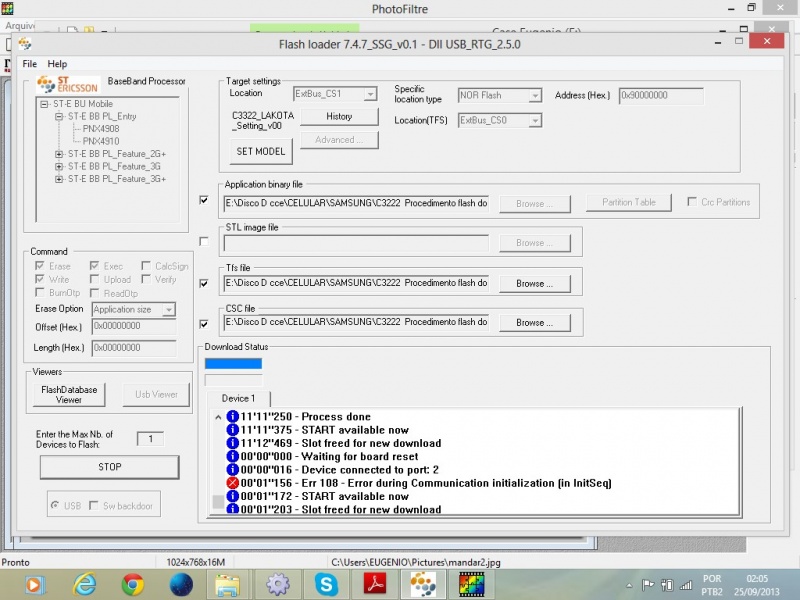Click the STOP button
The width and height of the screenshot is (800, 600).
tap(110, 467)
